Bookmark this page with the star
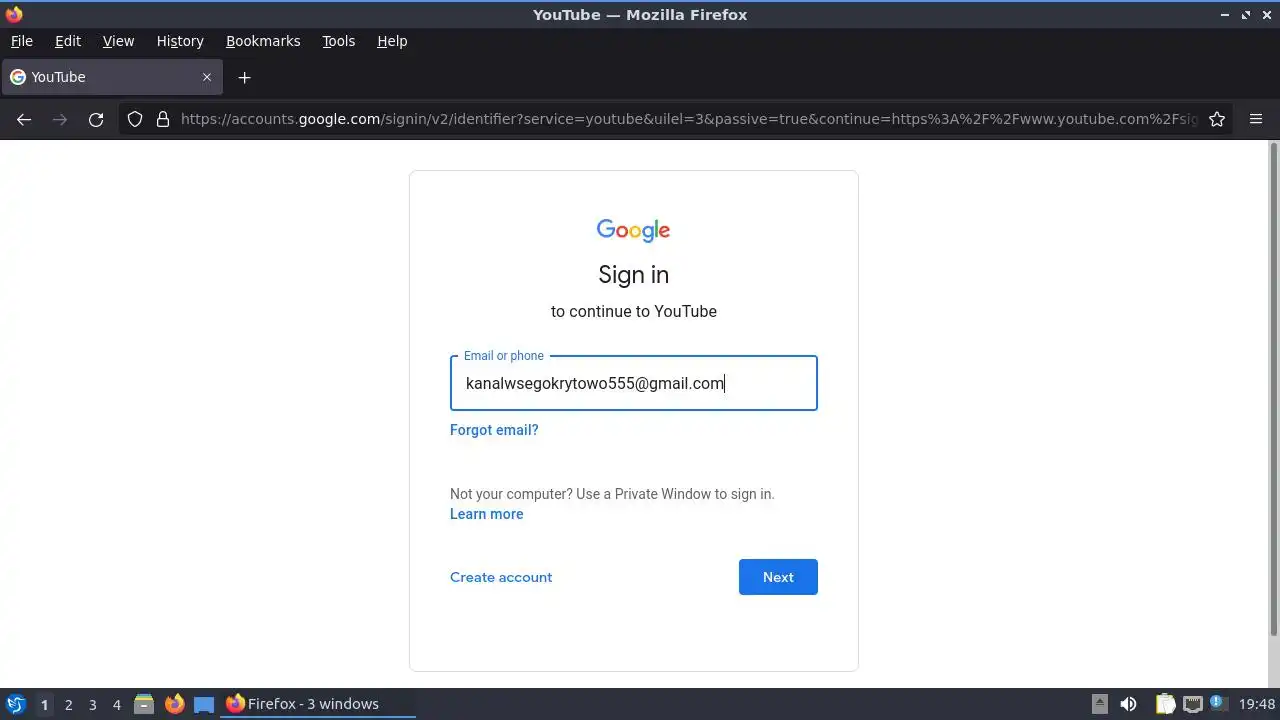Screen dimensions: 1280x720 (x=1217, y=119)
